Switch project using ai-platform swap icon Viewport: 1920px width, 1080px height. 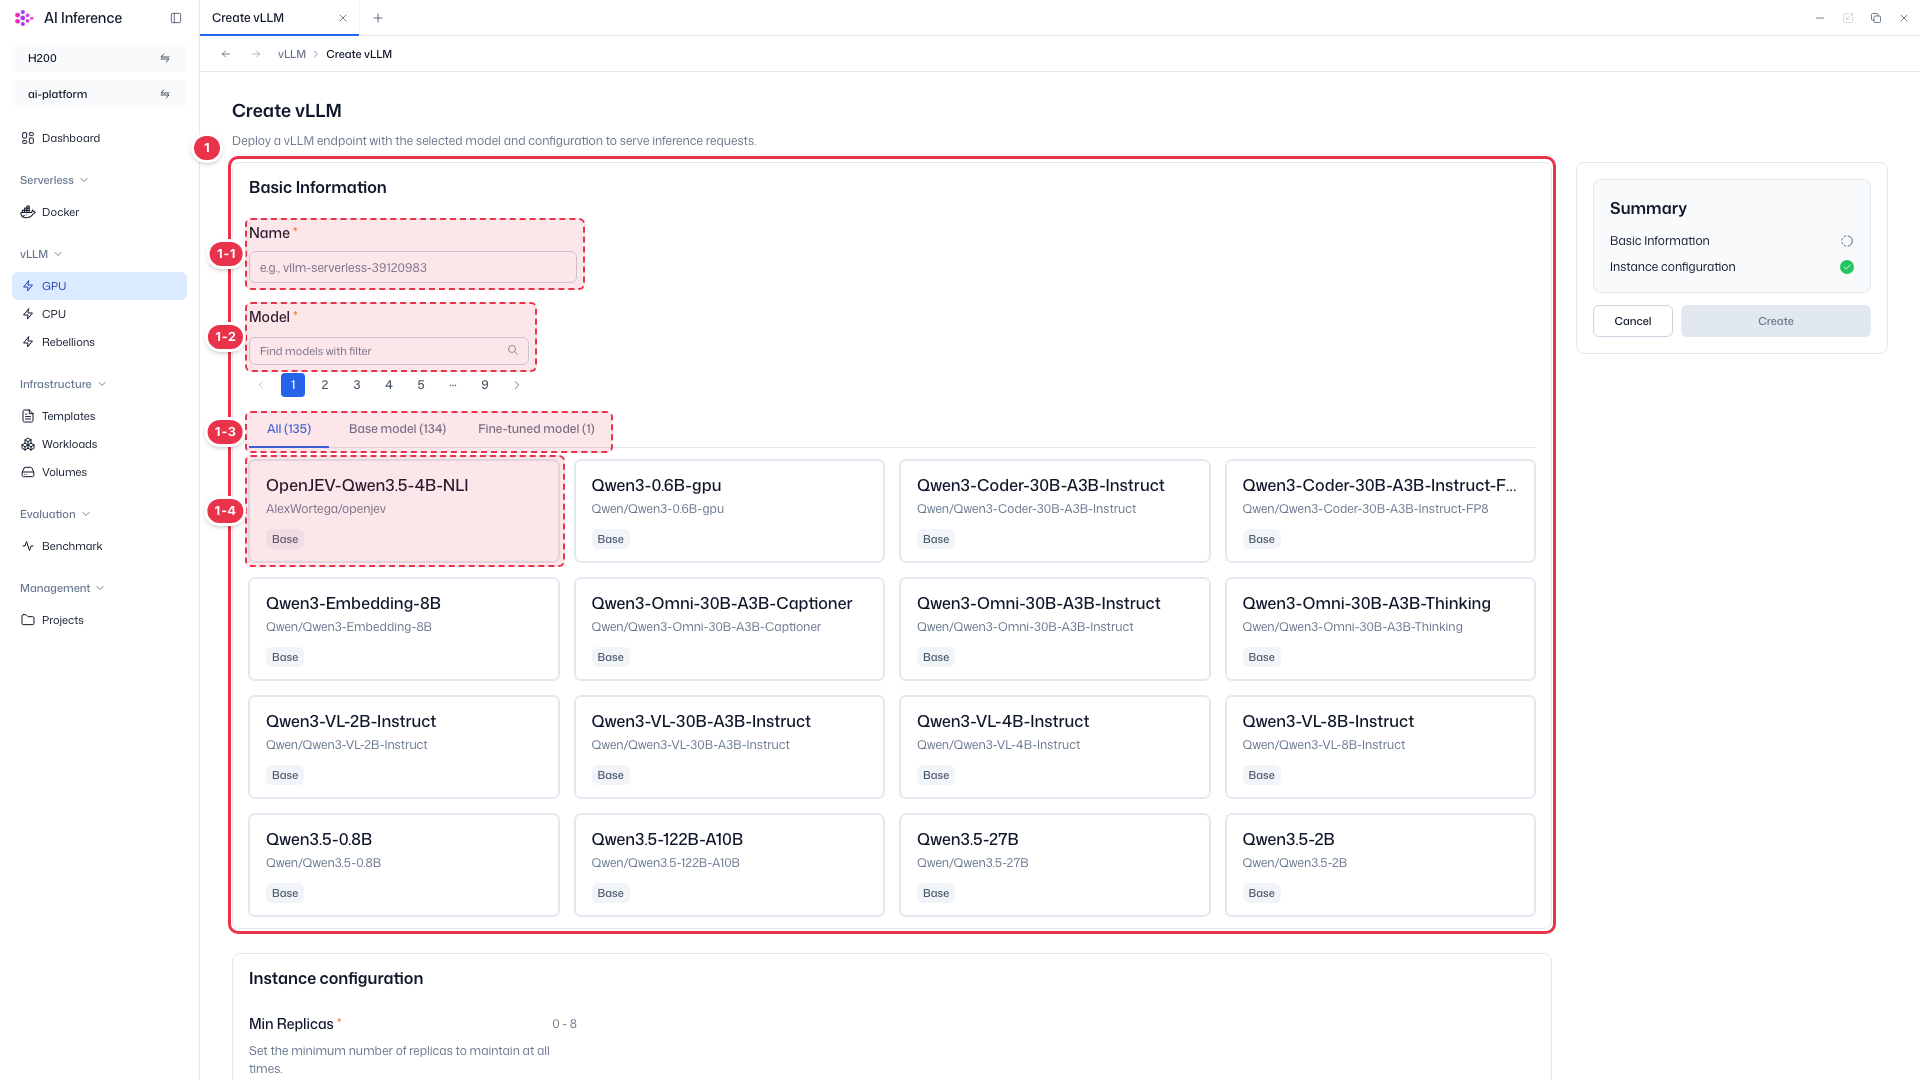click(165, 94)
